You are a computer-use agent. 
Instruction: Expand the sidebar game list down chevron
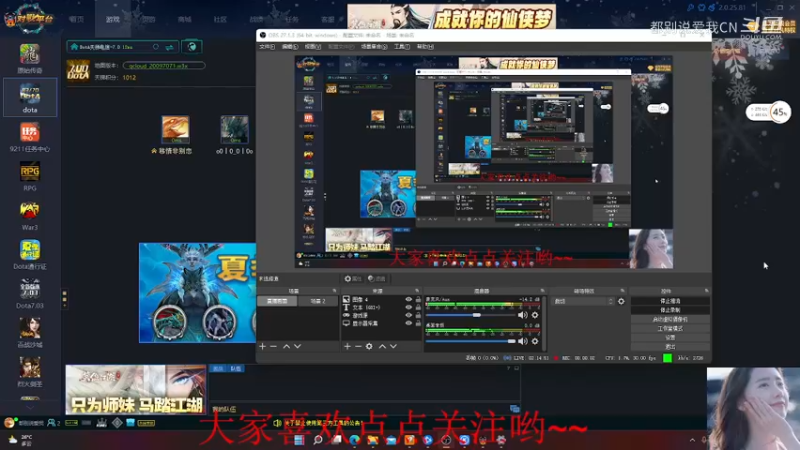30,407
